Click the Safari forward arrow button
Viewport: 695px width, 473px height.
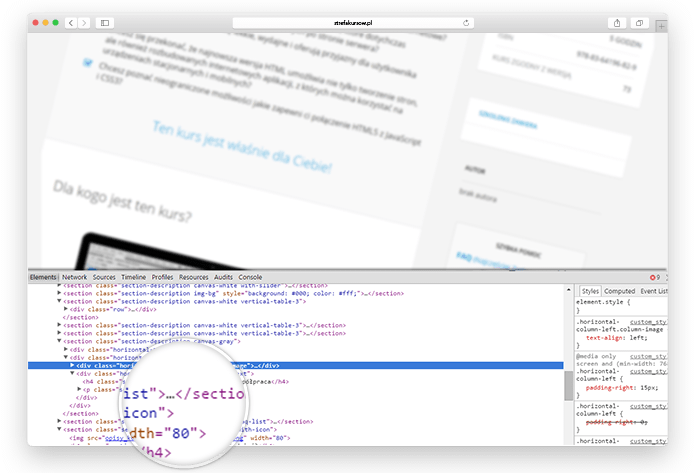point(83,22)
